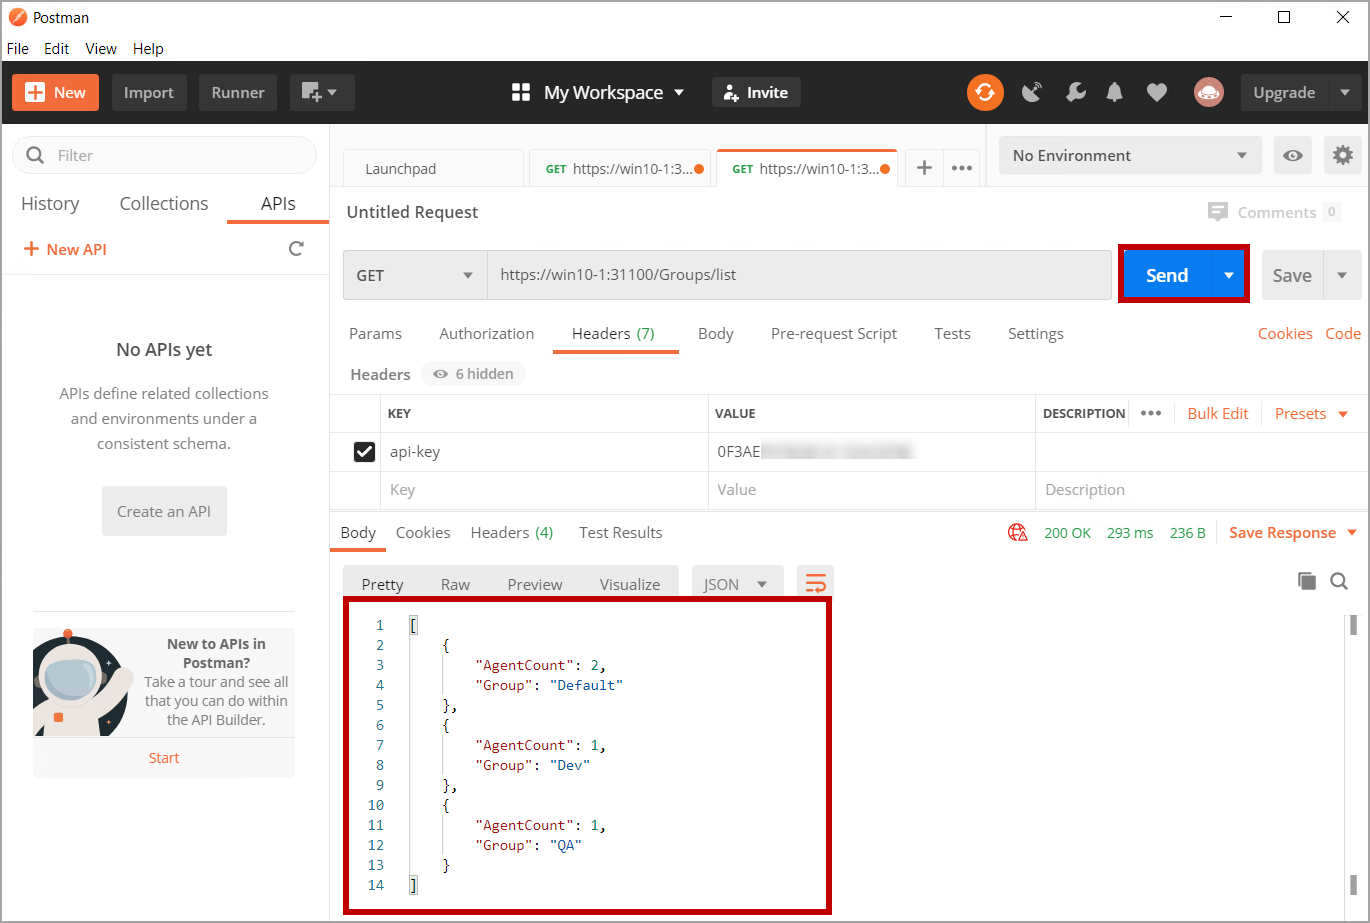Open the Collections sidebar tab
Viewport: 1370px width, 923px height.
[164, 203]
